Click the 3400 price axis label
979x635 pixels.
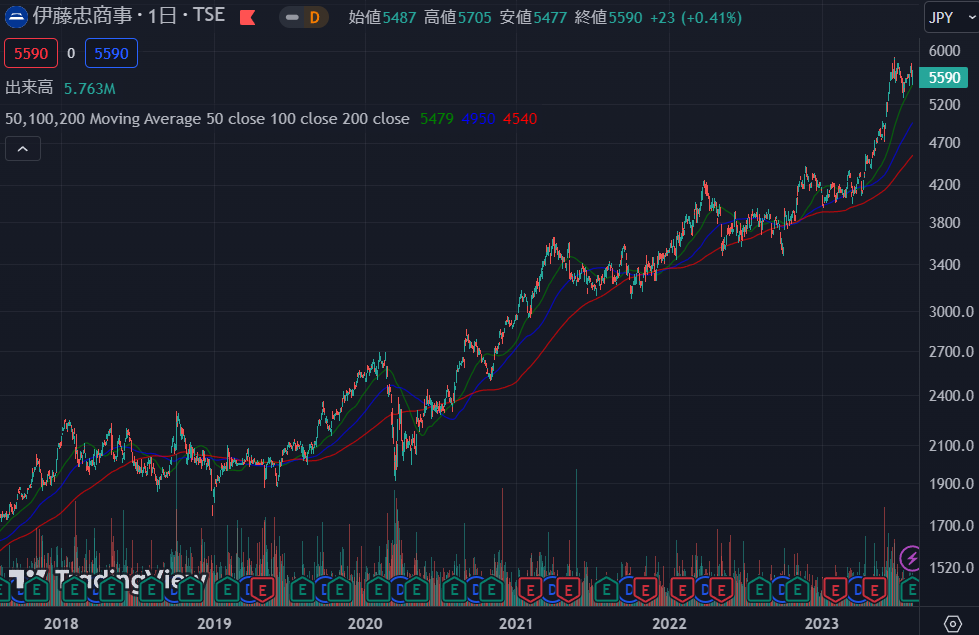pos(944,265)
